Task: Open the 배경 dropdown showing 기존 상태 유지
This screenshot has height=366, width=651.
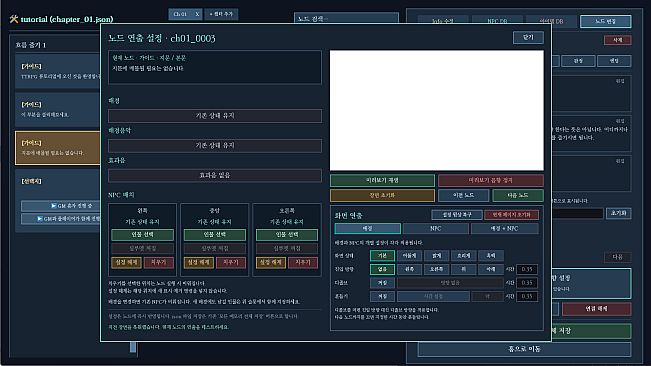Action: (215, 116)
